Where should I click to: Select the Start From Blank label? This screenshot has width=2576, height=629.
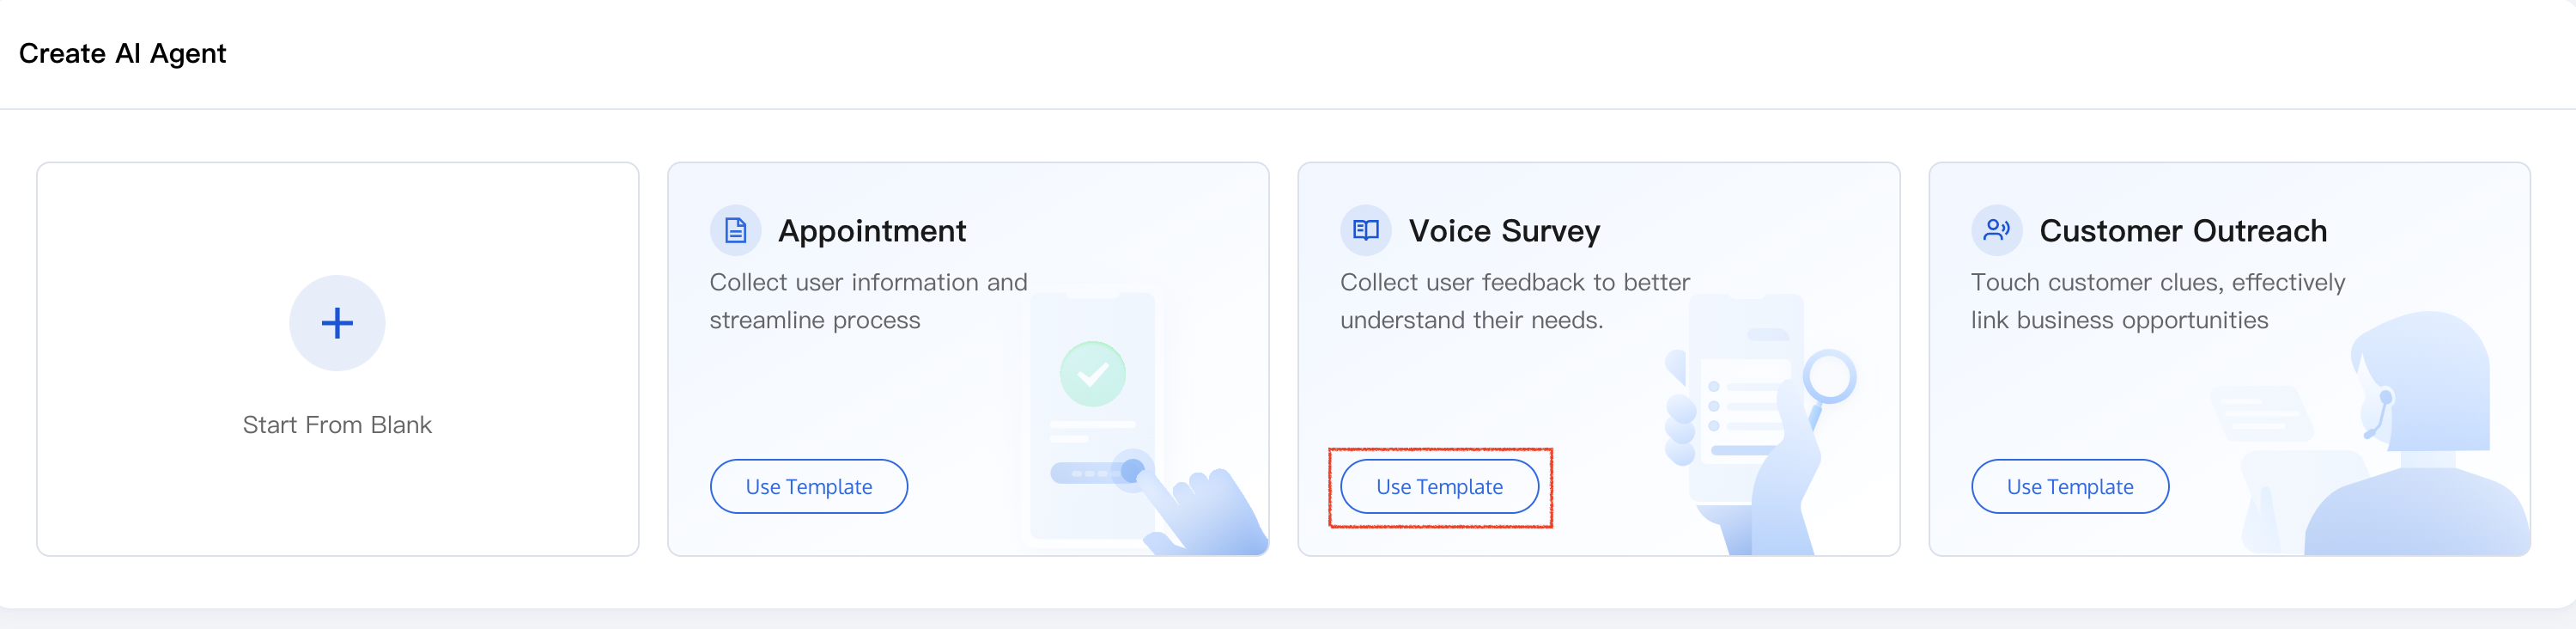[x=337, y=425]
